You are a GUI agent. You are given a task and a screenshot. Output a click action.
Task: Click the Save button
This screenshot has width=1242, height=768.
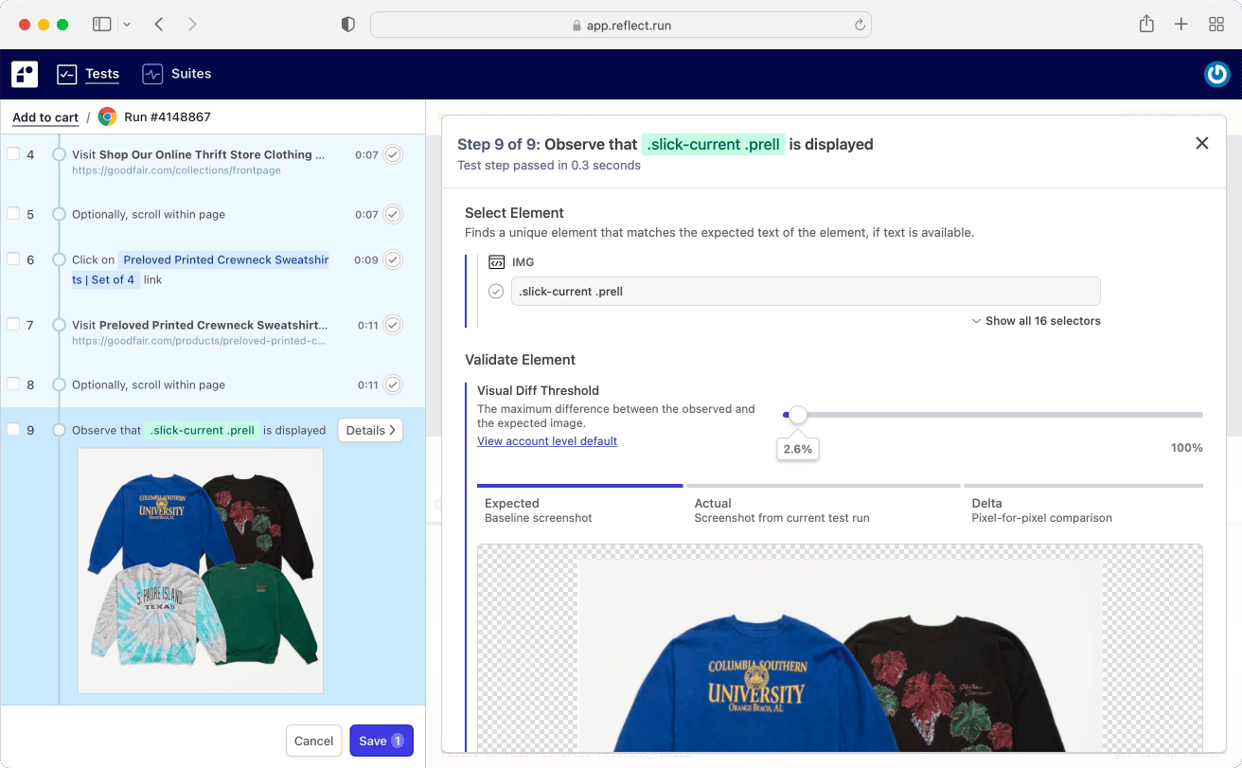[x=381, y=741]
